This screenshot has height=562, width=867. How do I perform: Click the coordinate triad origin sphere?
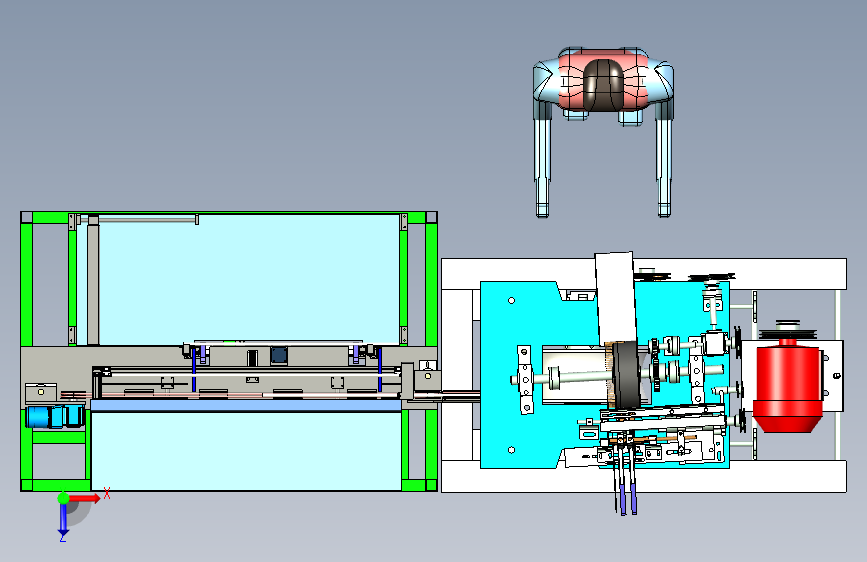tap(63, 498)
